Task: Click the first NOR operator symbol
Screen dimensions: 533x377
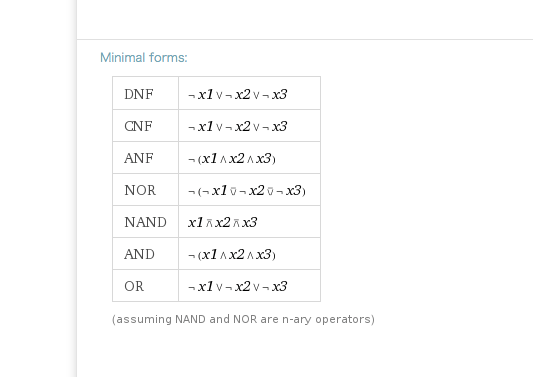Action: tap(233, 191)
